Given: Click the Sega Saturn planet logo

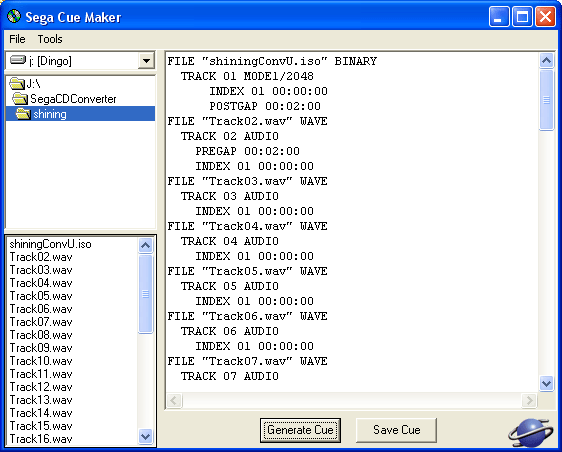Looking at the screenshot, I should 529,432.
